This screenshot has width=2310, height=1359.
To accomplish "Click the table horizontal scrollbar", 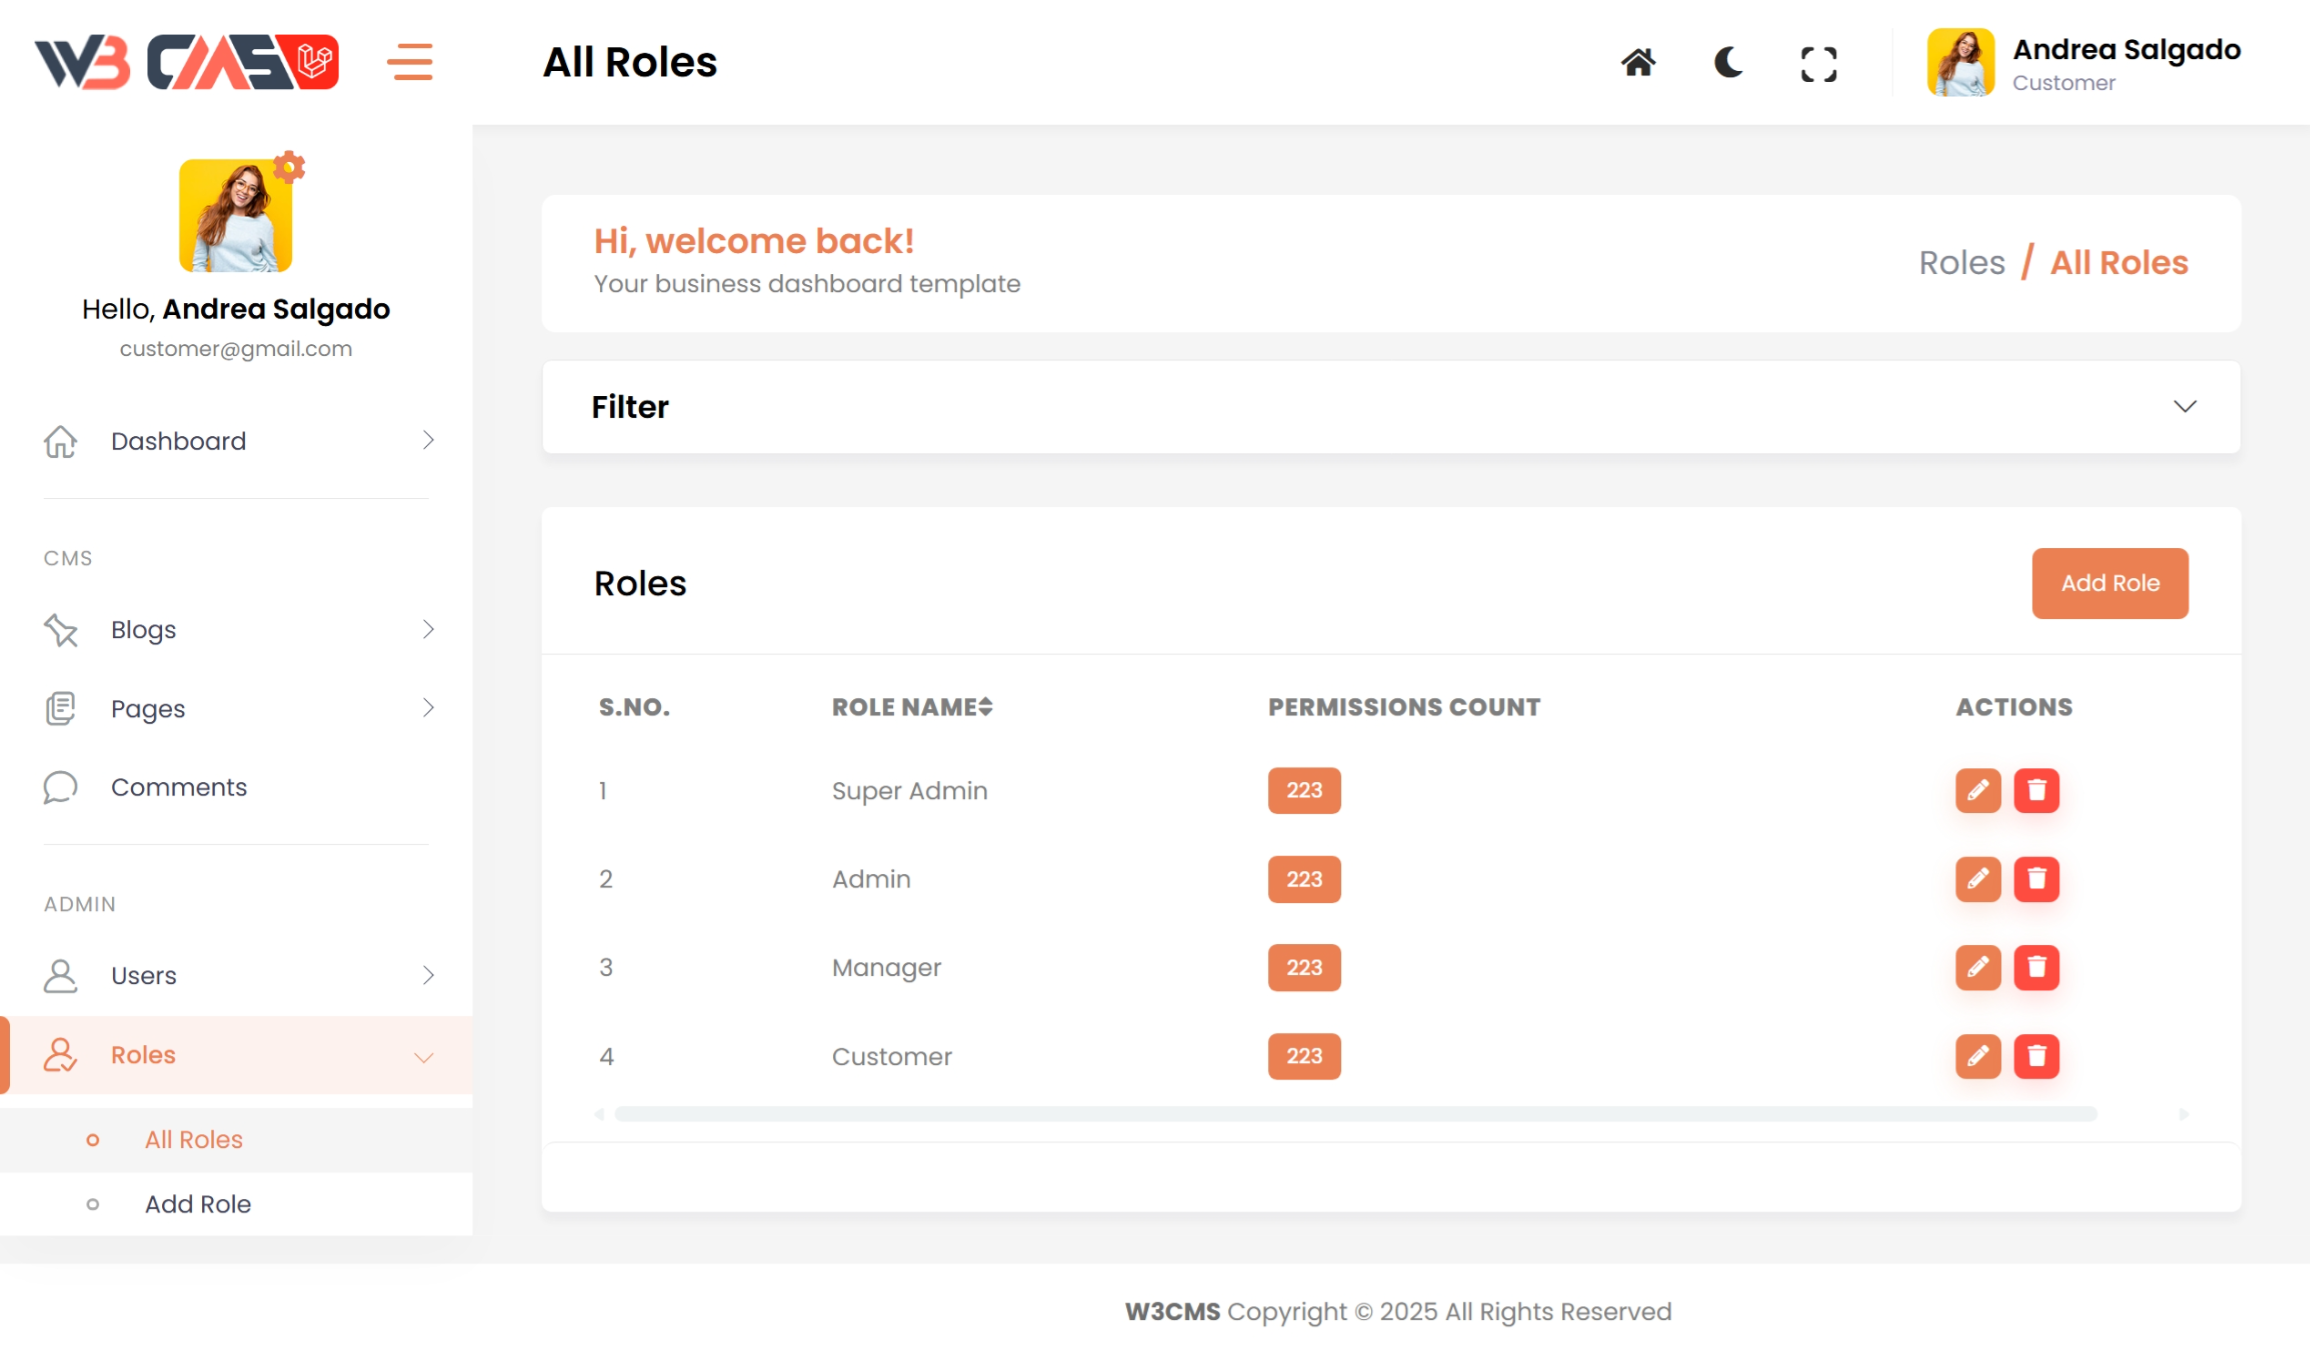I will 1355,1114.
